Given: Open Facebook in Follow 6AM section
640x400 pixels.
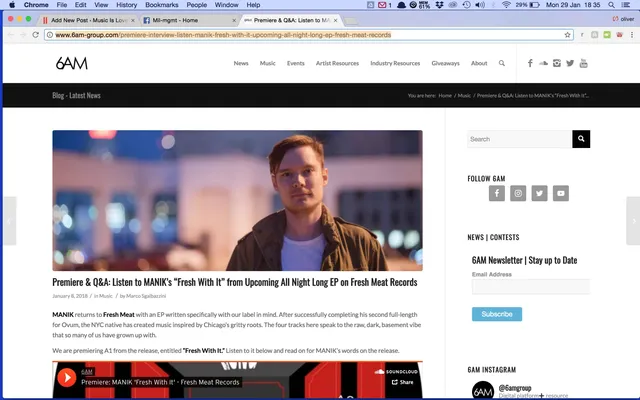Looking at the screenshot, I should tap(497, 193).
